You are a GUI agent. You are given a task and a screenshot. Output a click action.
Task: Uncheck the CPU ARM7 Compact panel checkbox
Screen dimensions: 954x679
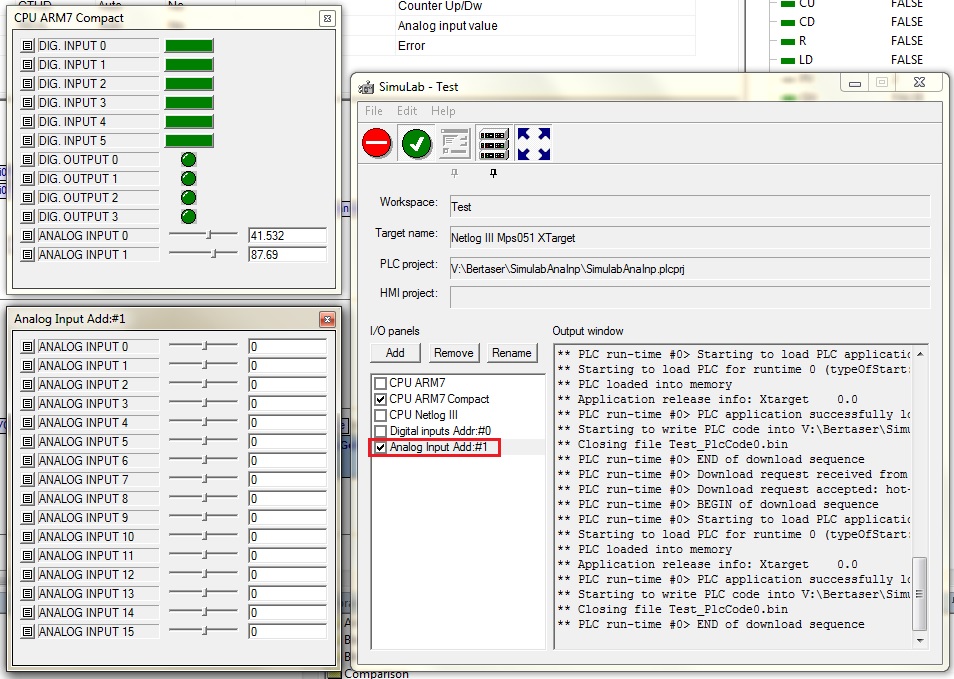click(380, 399)
